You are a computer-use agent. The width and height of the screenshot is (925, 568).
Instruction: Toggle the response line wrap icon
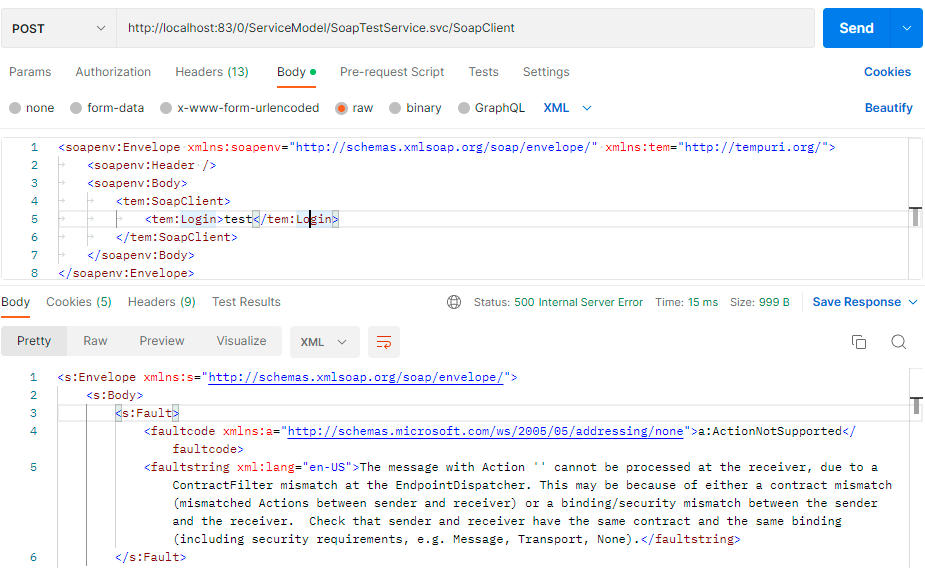[x=384, y=342]
